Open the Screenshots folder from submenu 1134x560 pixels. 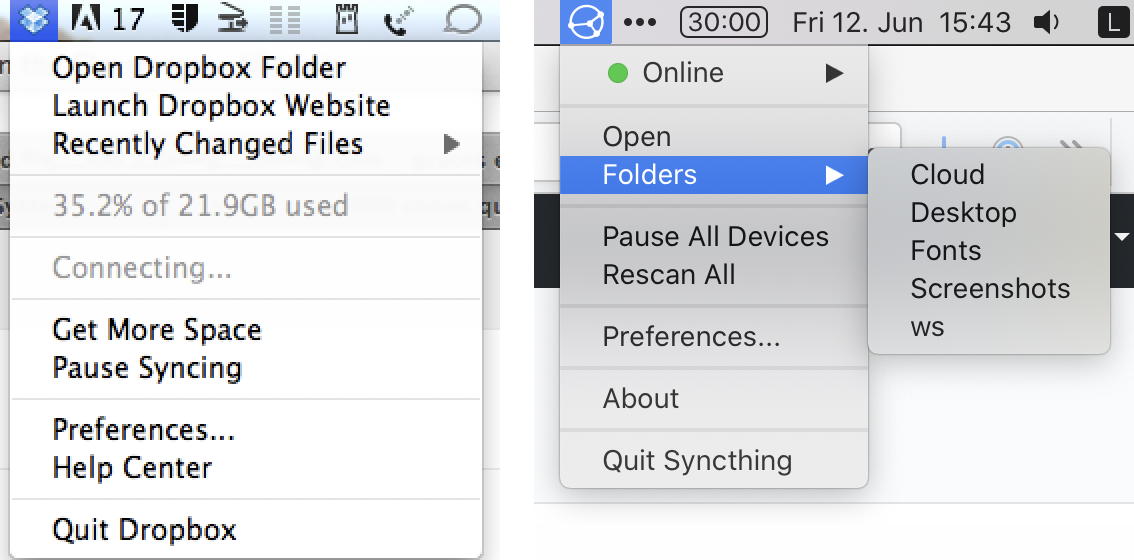990,289
